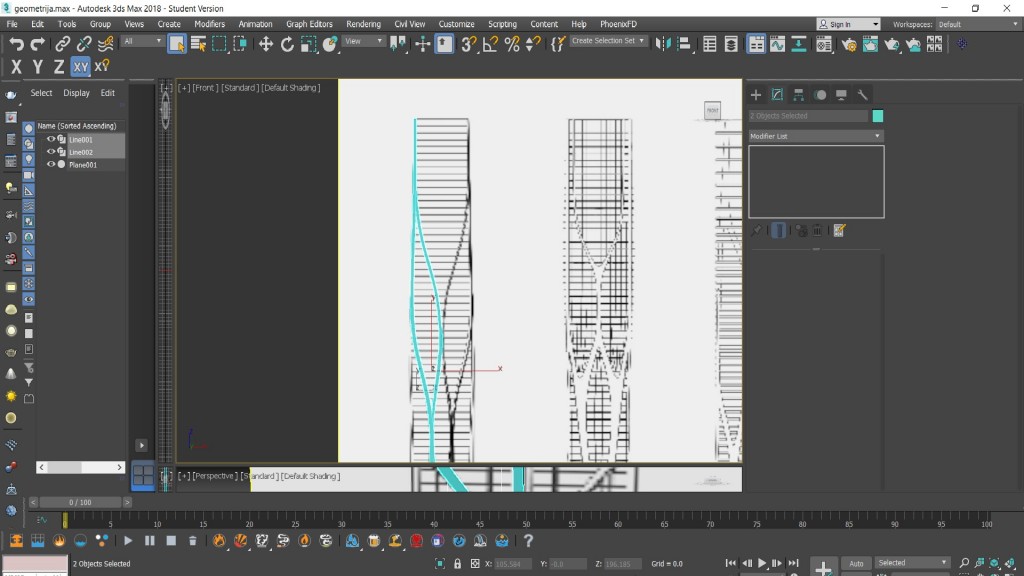The height and width of the screenshot is (576, 1024).
Task: Click the Auto key button
Action: coord(856,563)
